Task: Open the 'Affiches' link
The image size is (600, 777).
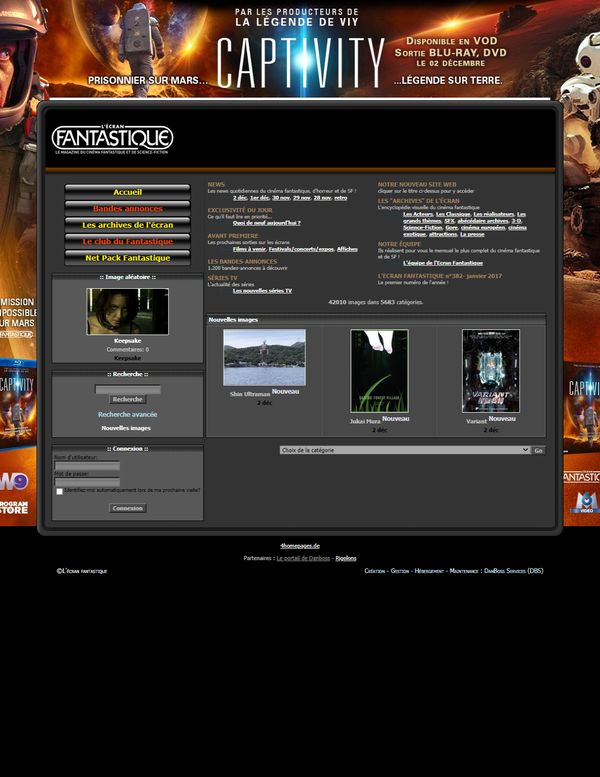Action: (347, 249)
